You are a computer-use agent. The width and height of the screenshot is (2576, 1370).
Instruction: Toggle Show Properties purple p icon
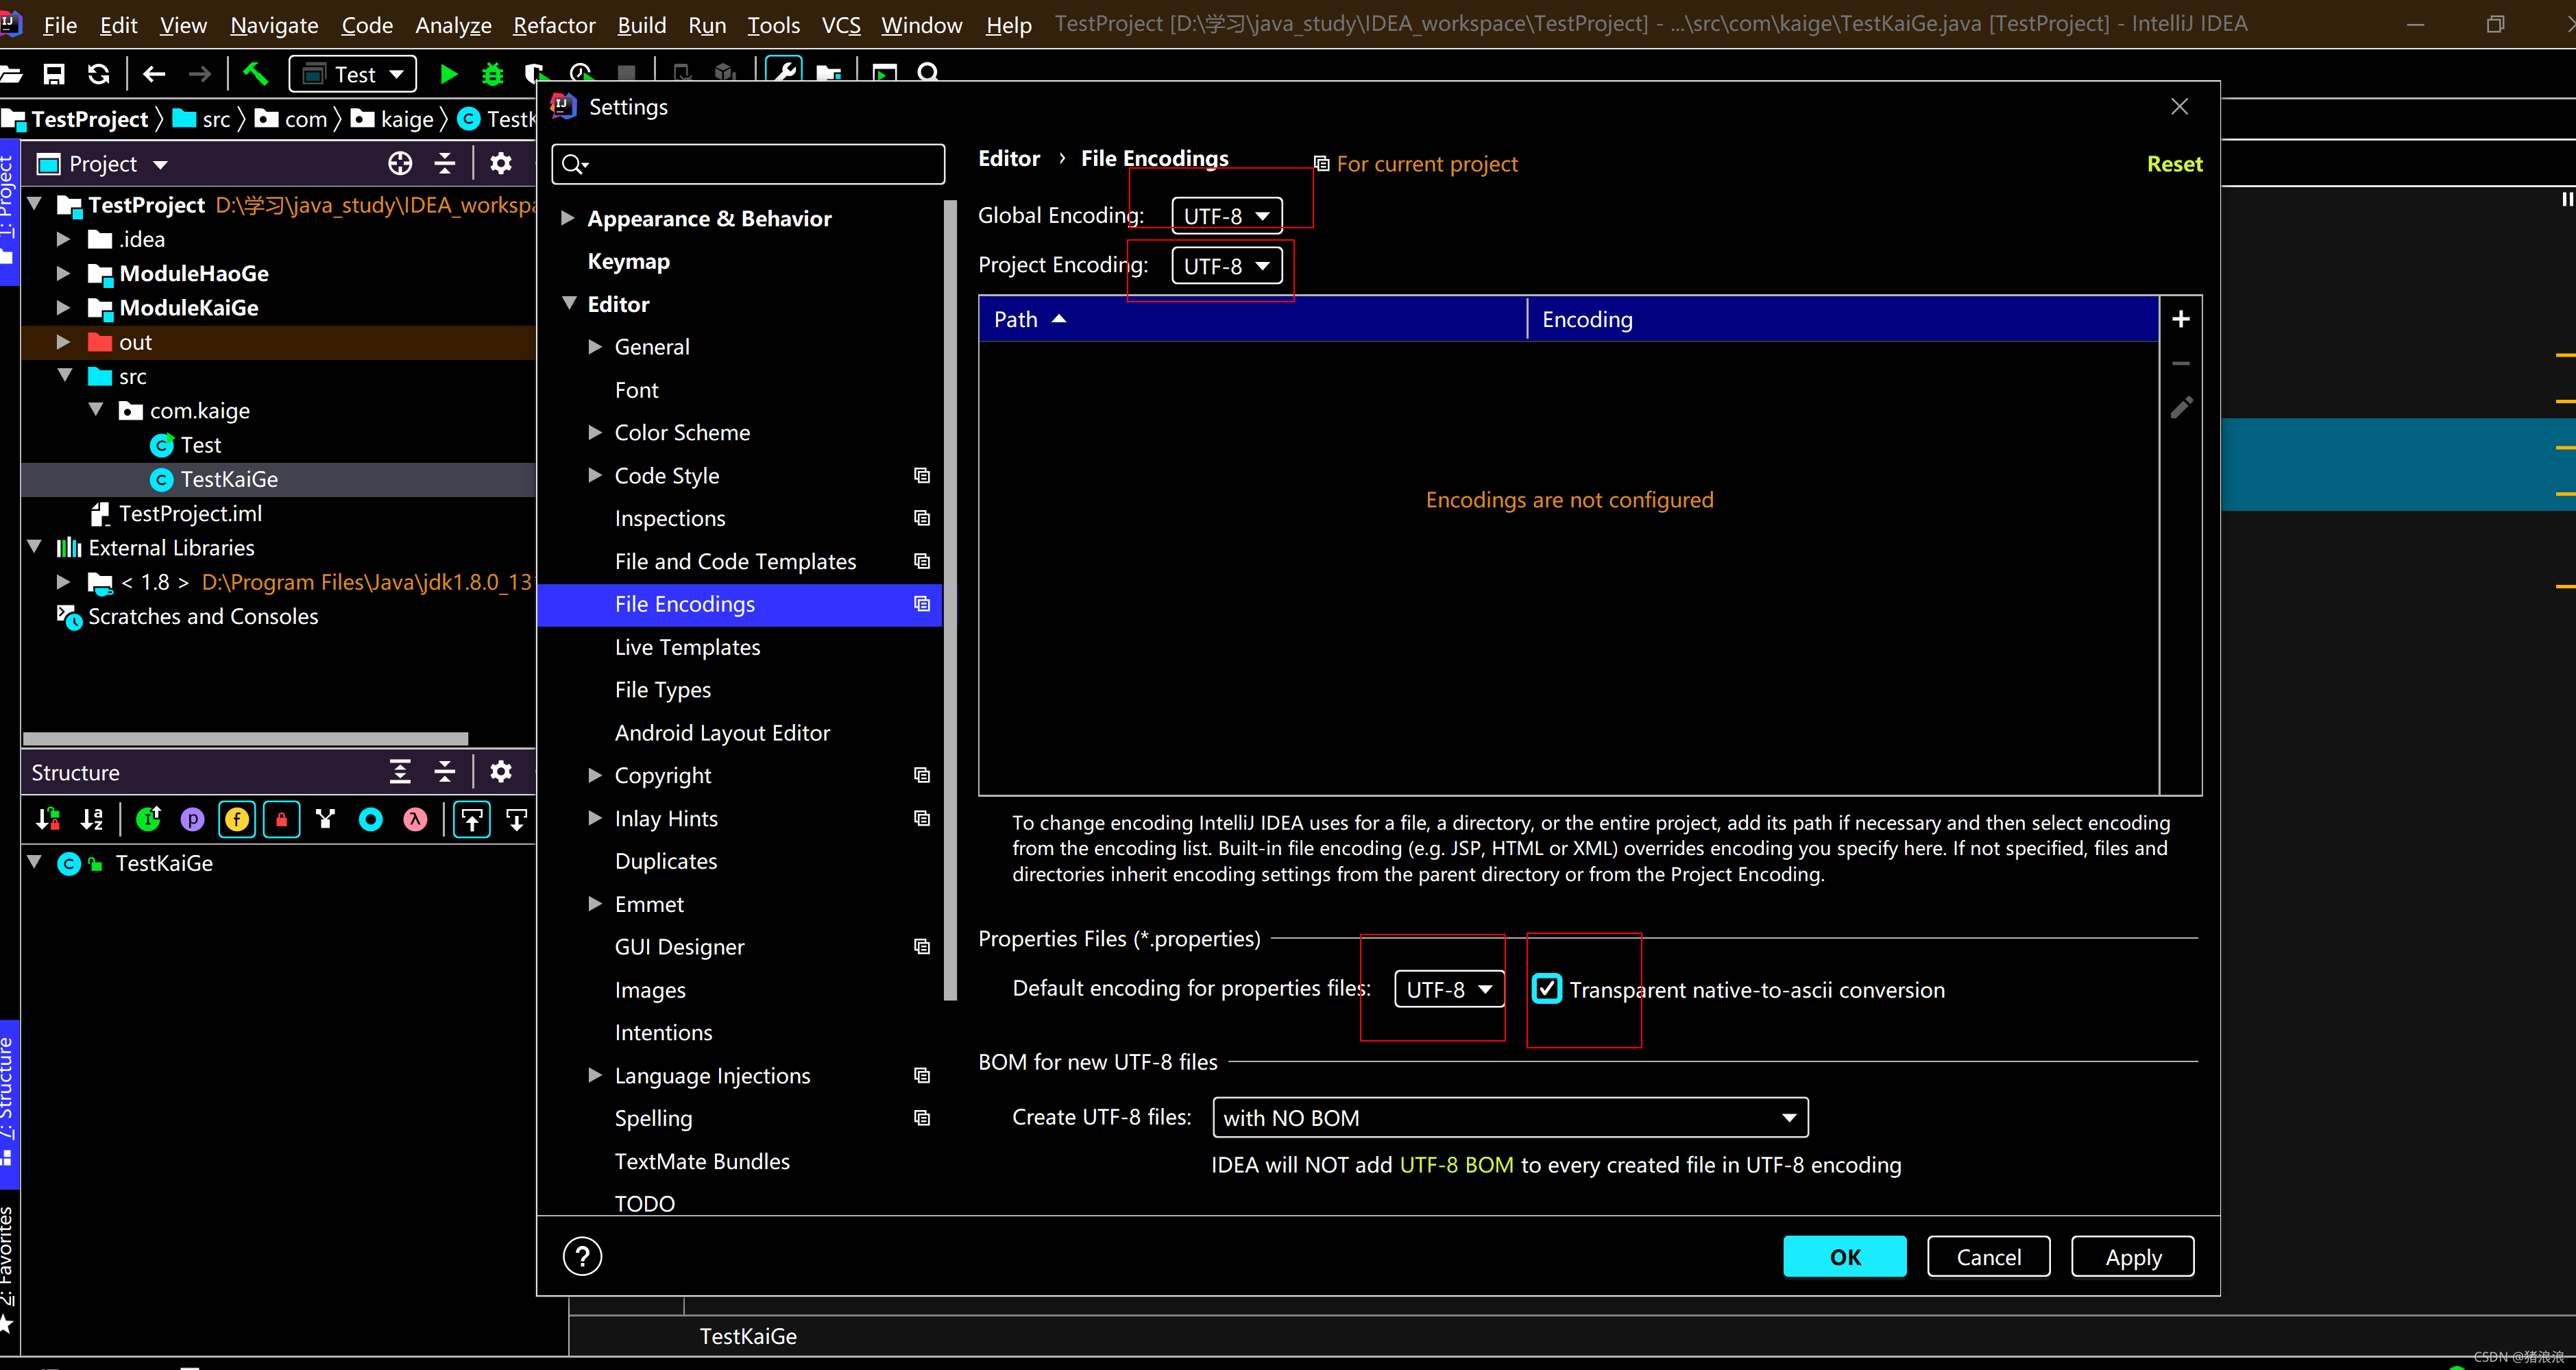pos(192,820)
